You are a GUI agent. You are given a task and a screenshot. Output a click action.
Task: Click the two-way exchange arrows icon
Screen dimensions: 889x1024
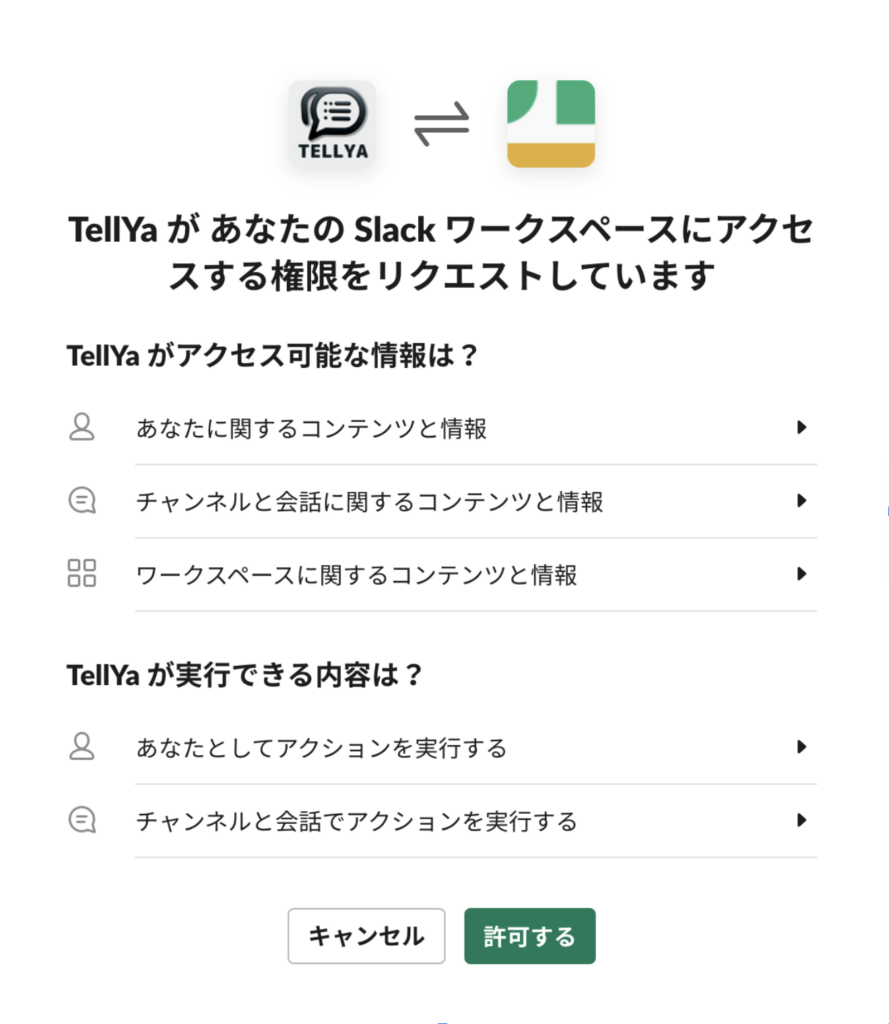442,123
